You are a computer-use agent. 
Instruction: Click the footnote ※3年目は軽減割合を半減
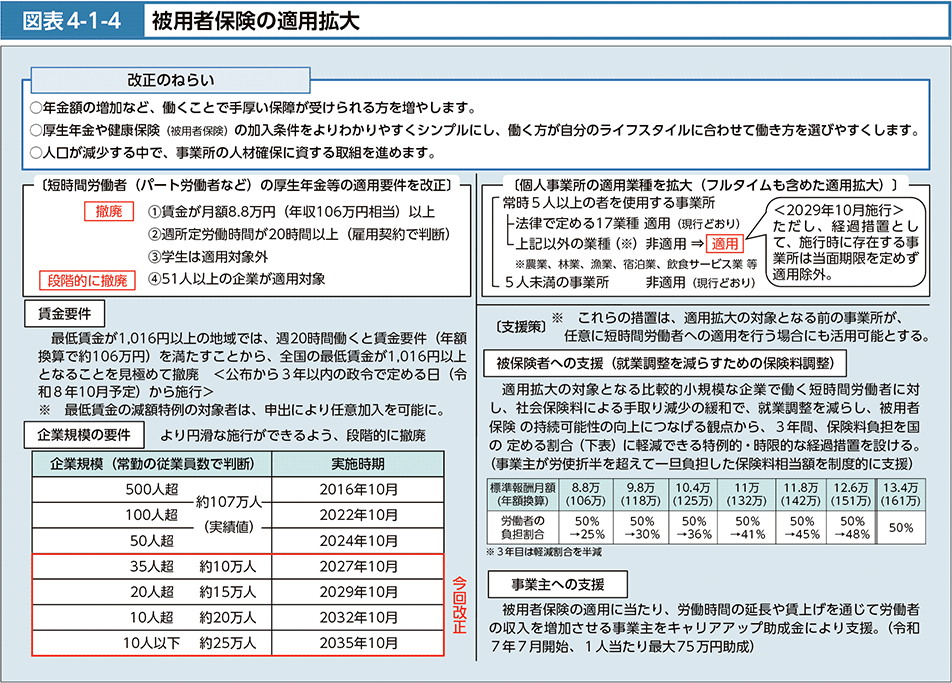point(544,552)
